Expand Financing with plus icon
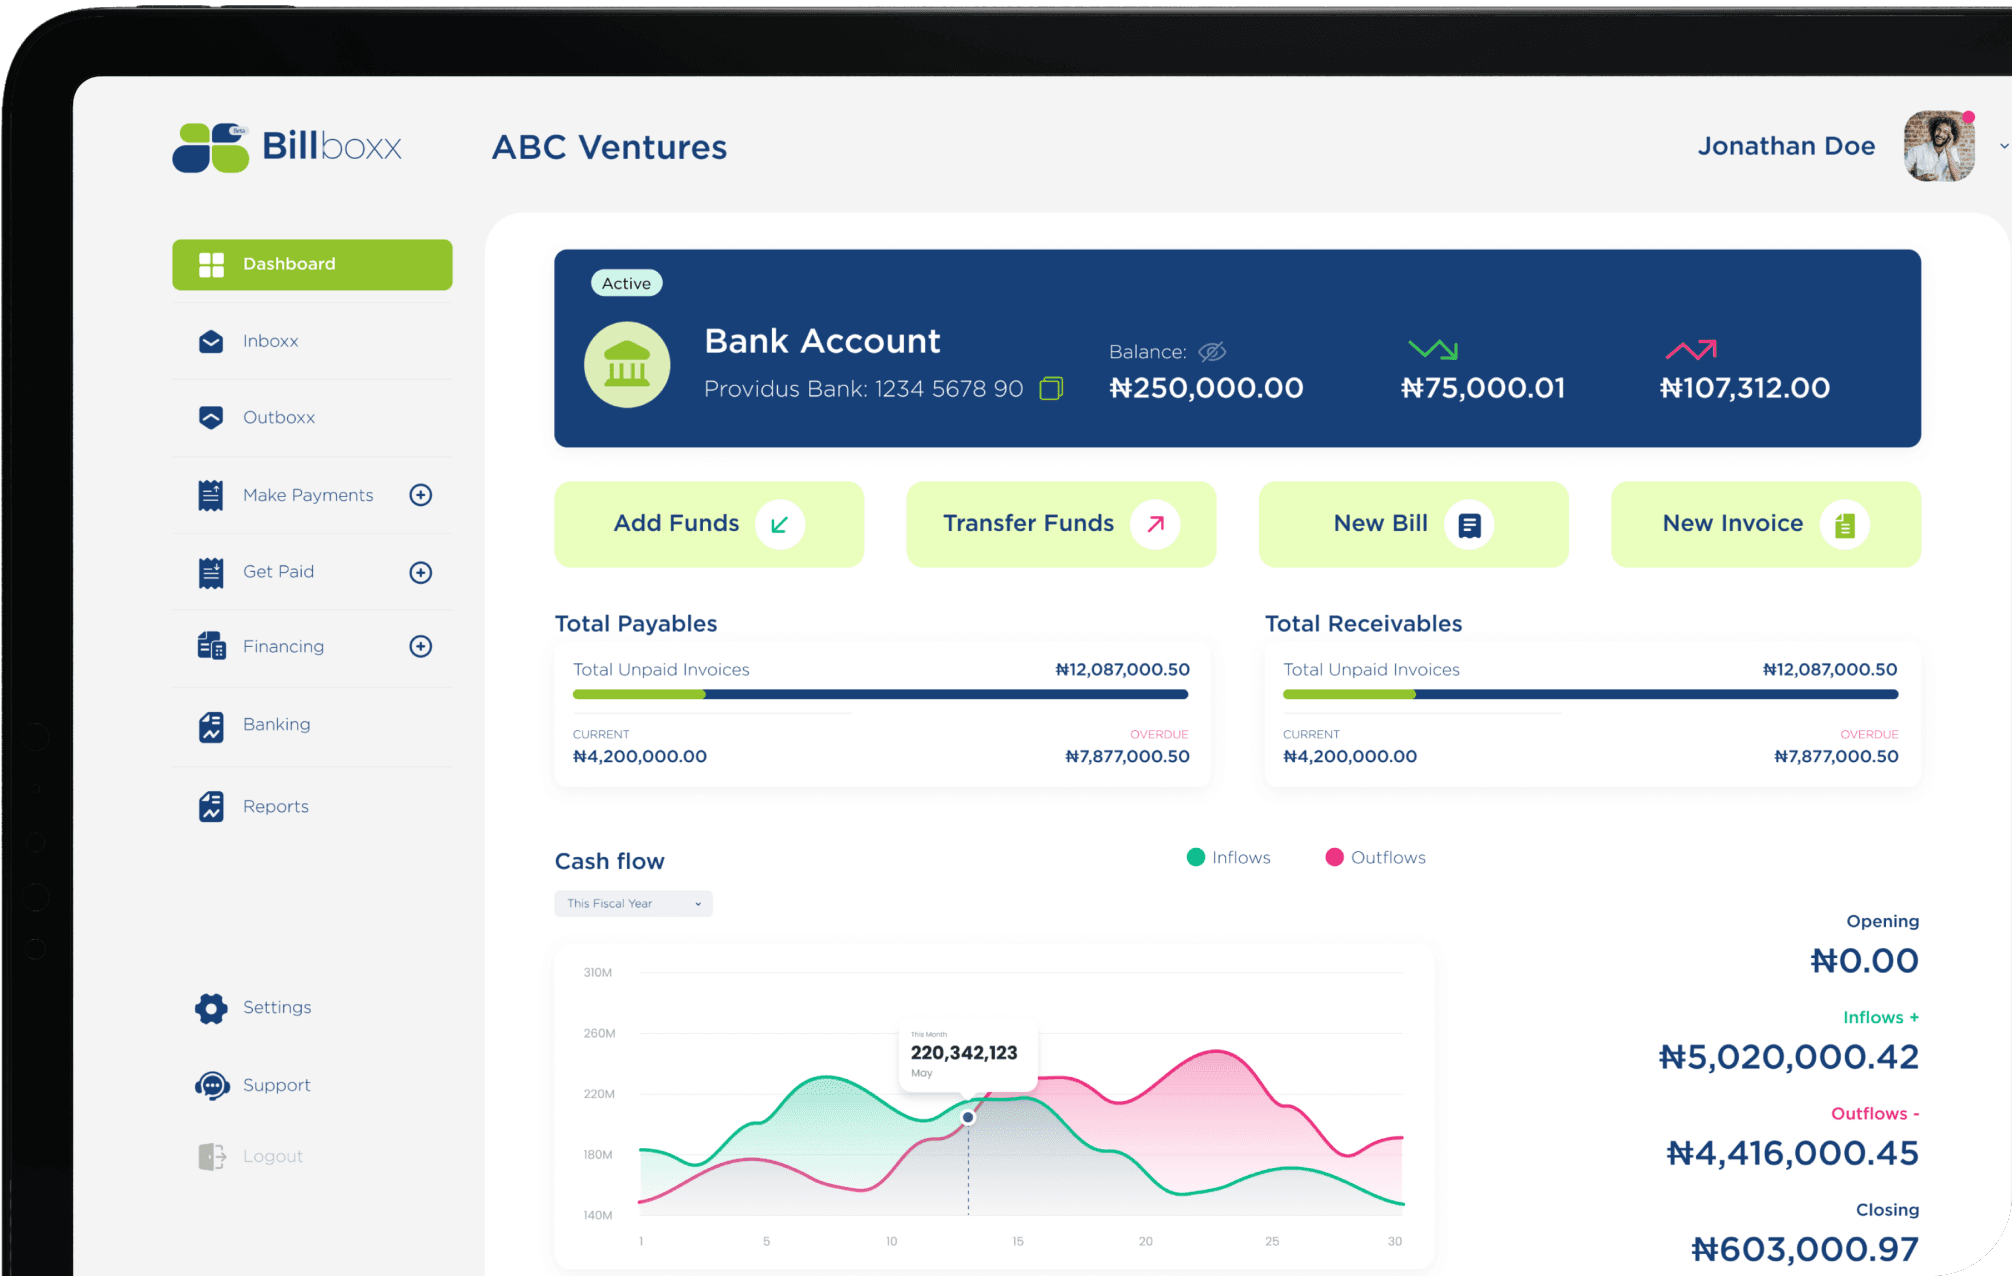 [421, 646]
